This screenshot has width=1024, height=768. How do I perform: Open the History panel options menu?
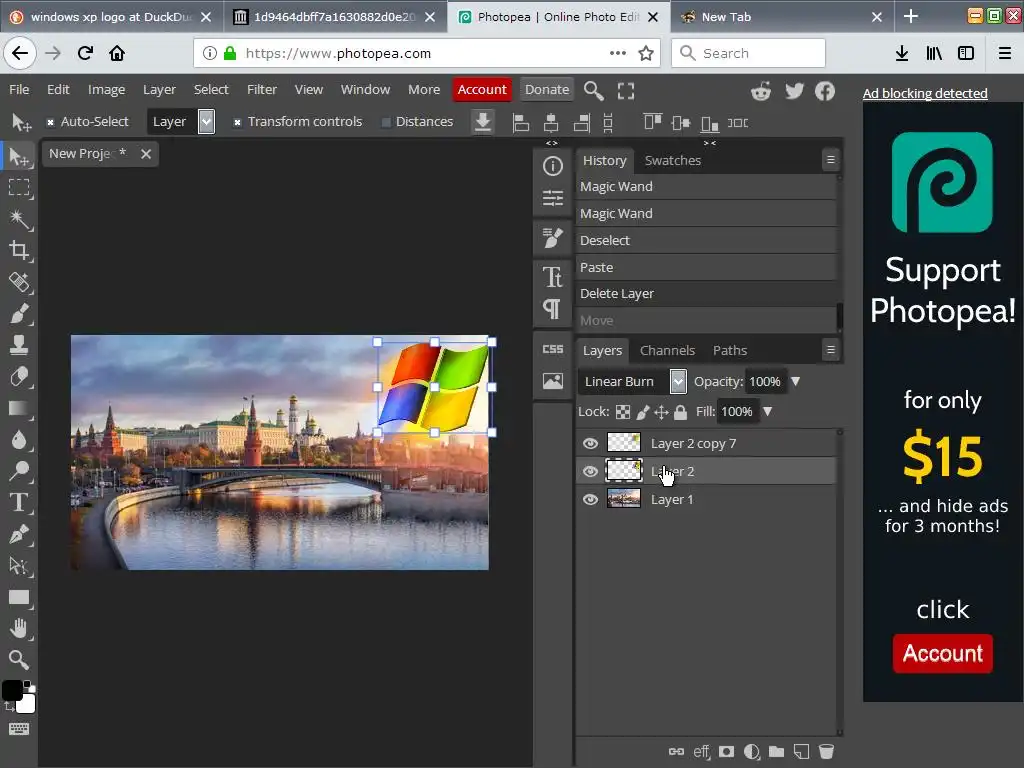coord(831,159)
